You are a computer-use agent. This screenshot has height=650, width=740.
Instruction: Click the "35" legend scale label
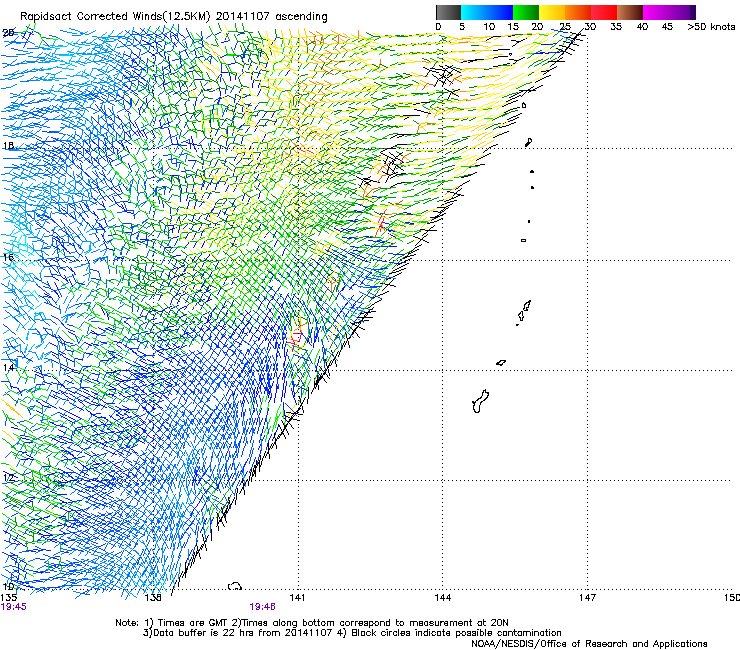point(616,27)
